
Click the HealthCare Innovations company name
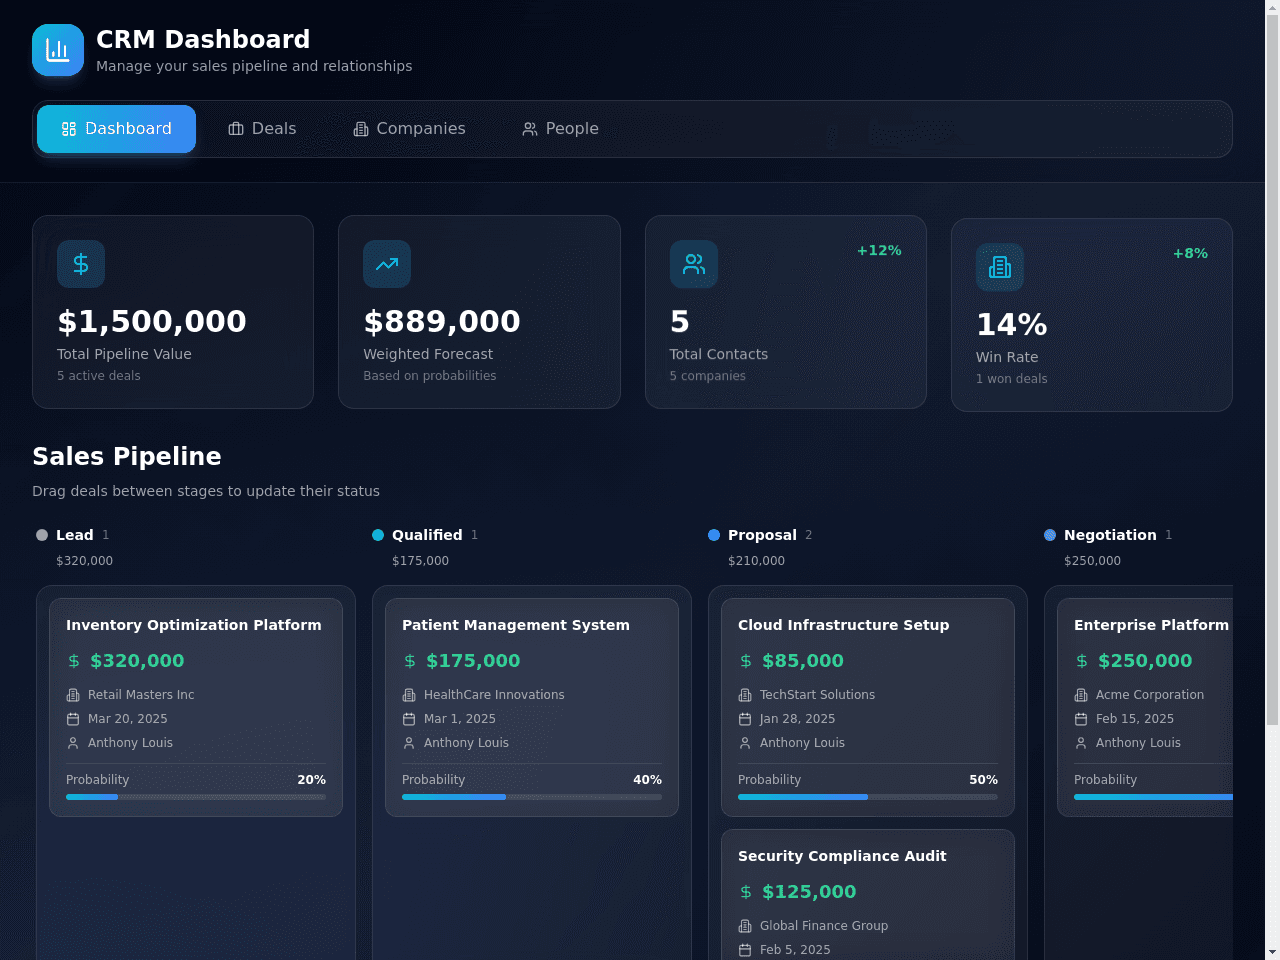(x=494, y=695)
